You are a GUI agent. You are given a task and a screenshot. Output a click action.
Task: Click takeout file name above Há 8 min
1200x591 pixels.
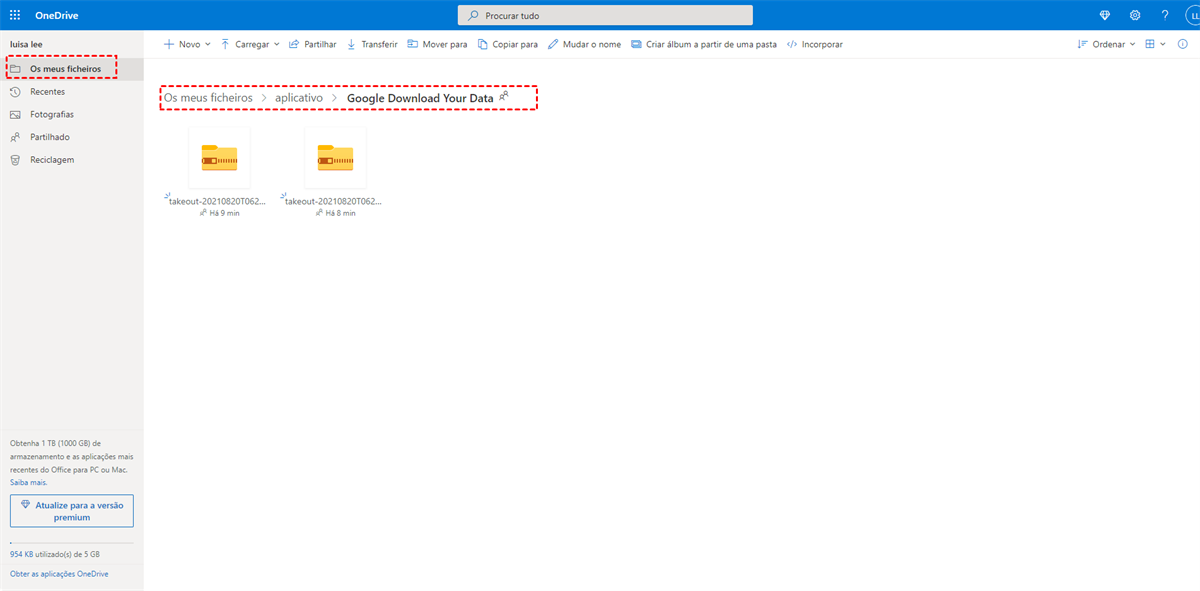(x=333, y=201)
